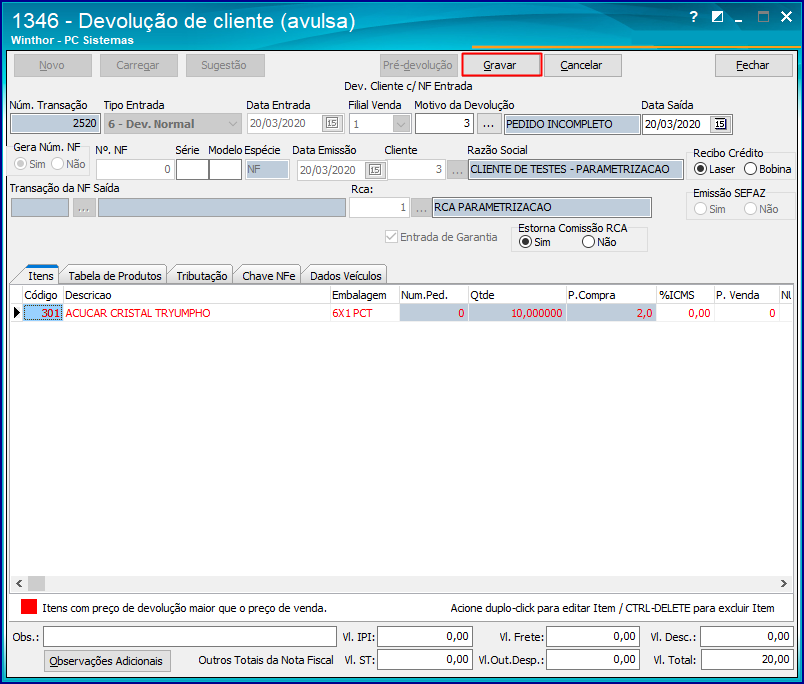Open the Rca lookup ellipsis button
804x684 pixels.
[x=421, y=208]
